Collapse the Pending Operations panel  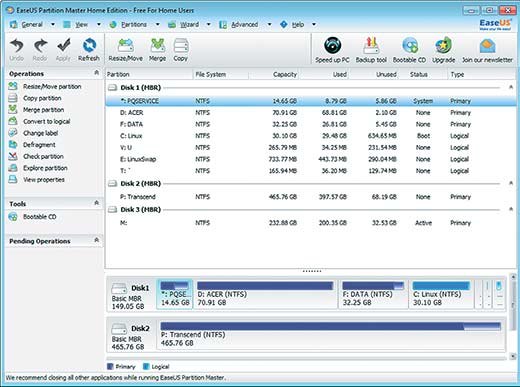97,240
